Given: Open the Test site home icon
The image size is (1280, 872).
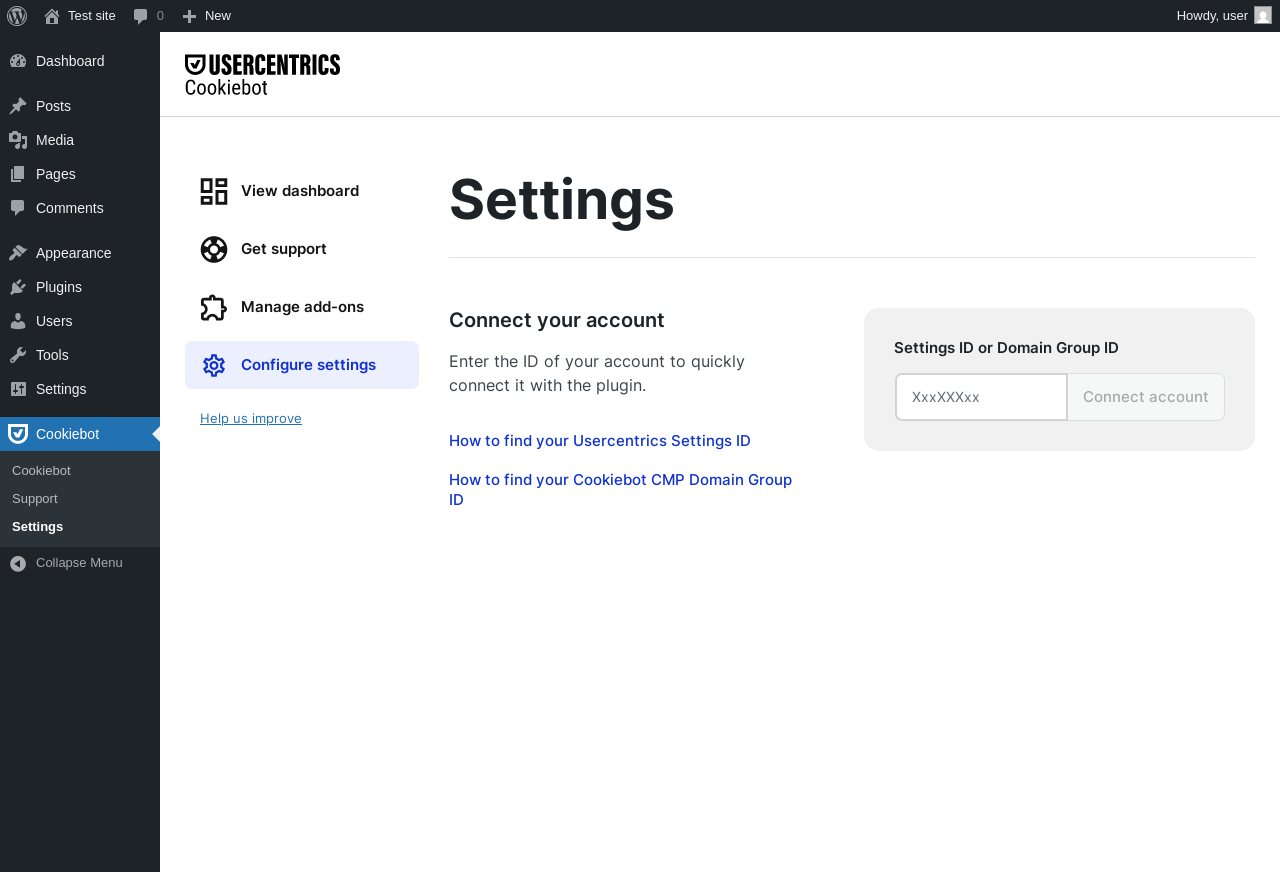Looking at the screenshot, I should click(52, 16).
